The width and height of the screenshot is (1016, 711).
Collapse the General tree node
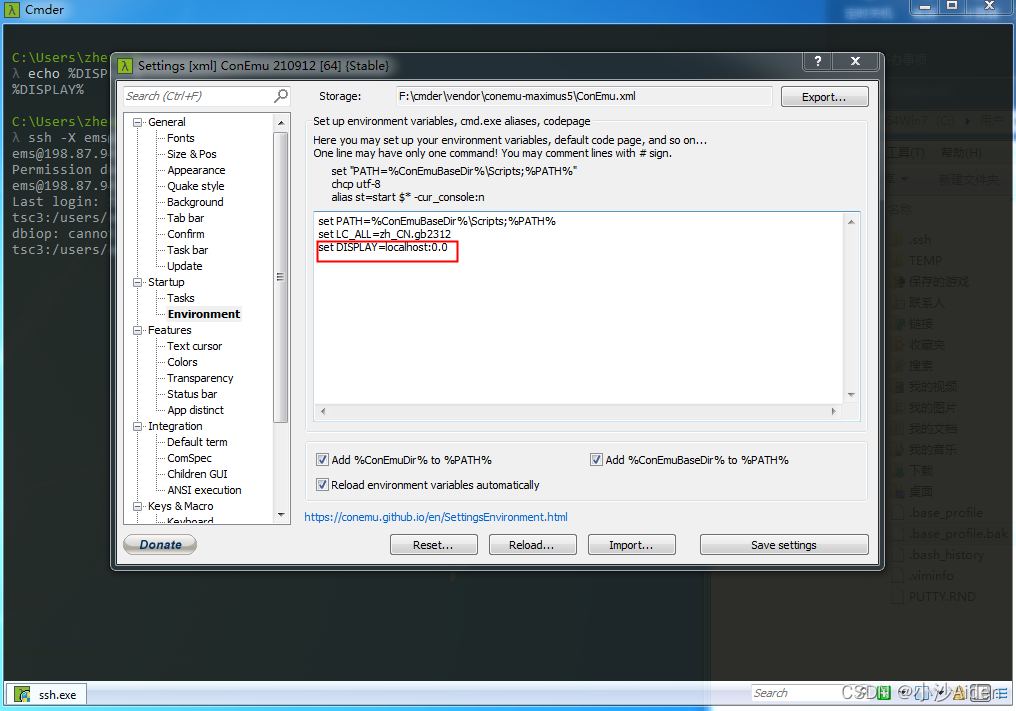click(x=137, y=122)
